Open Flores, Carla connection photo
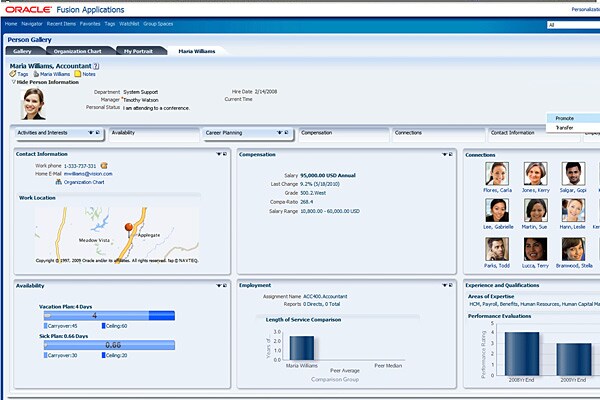The image size is (600, 400). pos(497,174)
